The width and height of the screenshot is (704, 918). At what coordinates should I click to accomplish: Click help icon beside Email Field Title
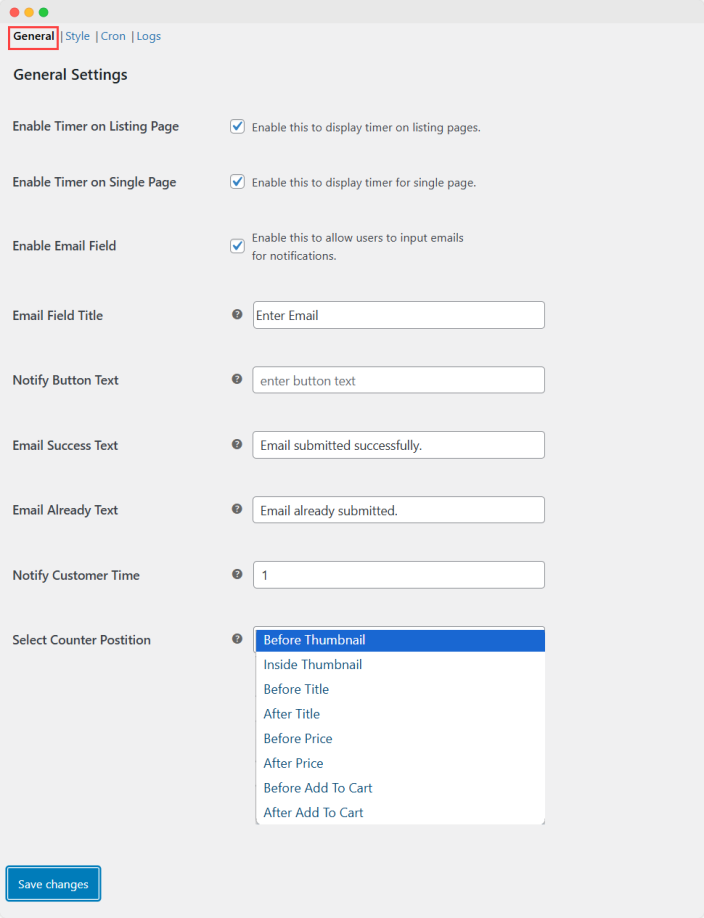[237, 314]
